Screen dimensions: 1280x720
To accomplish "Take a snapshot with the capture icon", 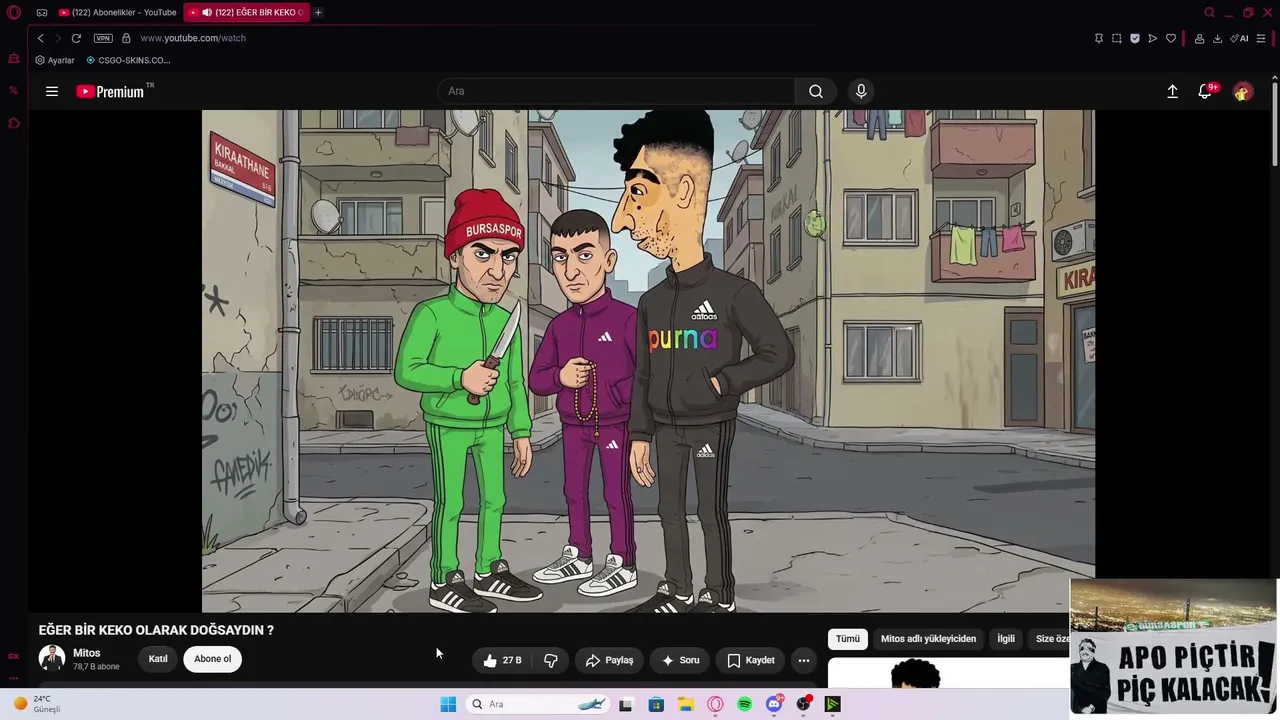I will coord(1117,38).
